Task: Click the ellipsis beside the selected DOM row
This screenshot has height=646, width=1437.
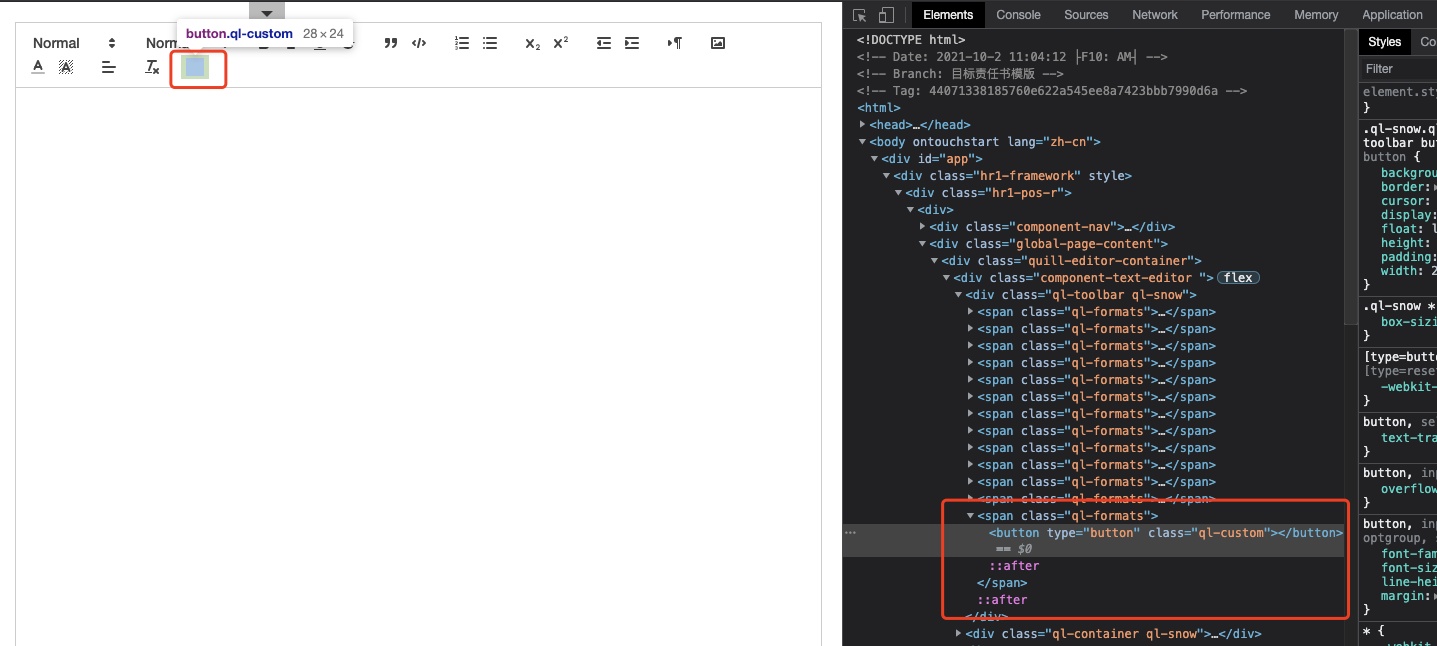Action: [x=851, y=533]
